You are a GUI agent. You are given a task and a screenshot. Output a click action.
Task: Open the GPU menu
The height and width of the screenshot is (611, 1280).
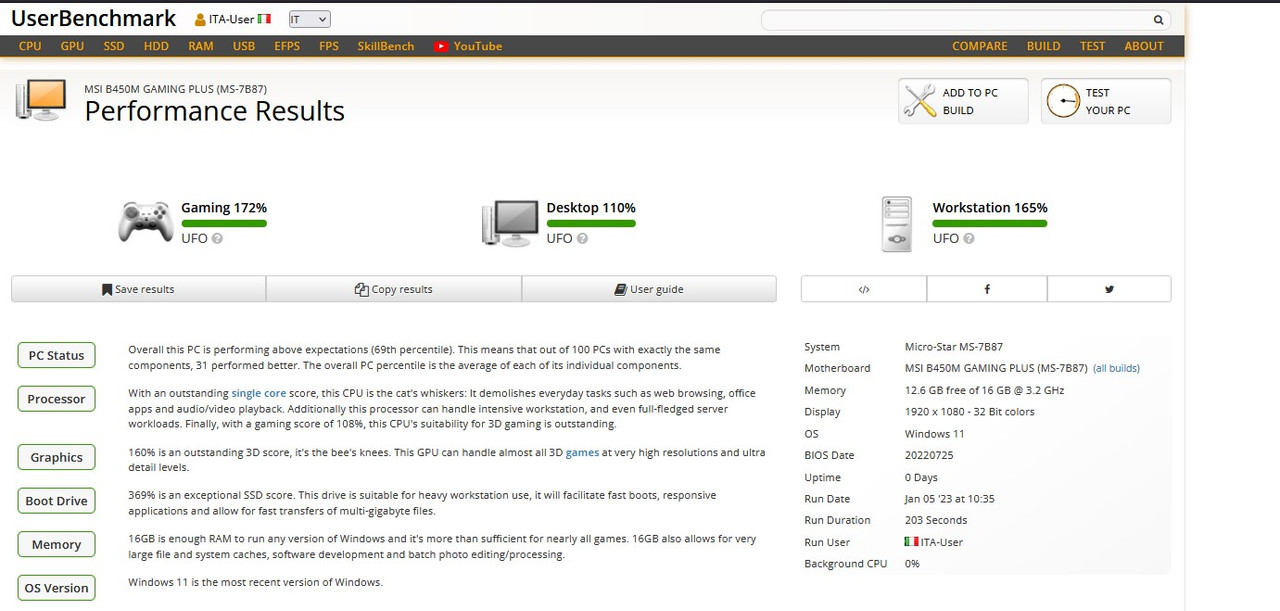(72, 46)
